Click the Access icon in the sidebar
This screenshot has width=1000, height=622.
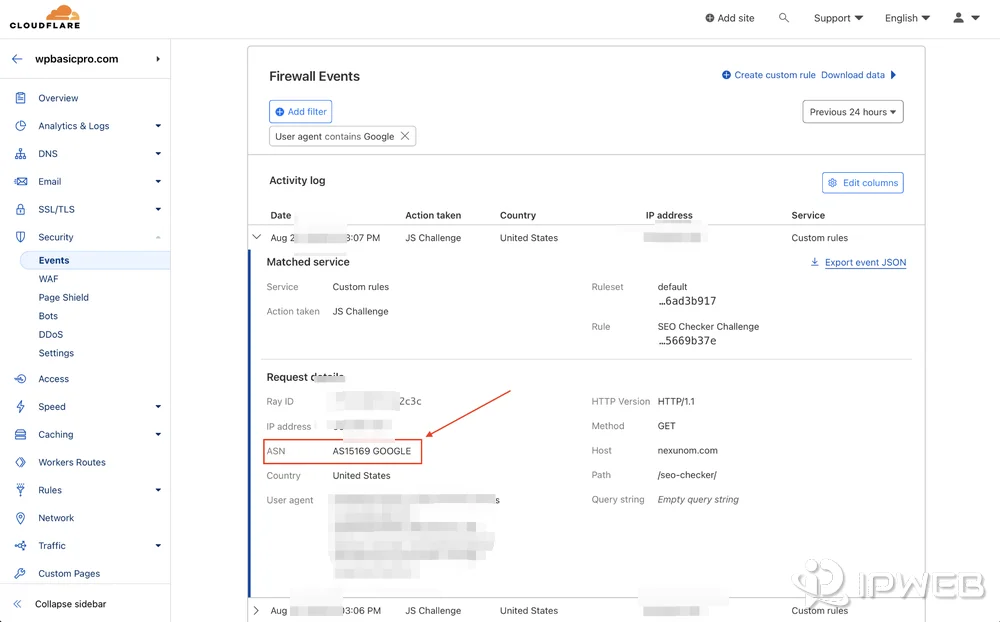tap(20, 379)
